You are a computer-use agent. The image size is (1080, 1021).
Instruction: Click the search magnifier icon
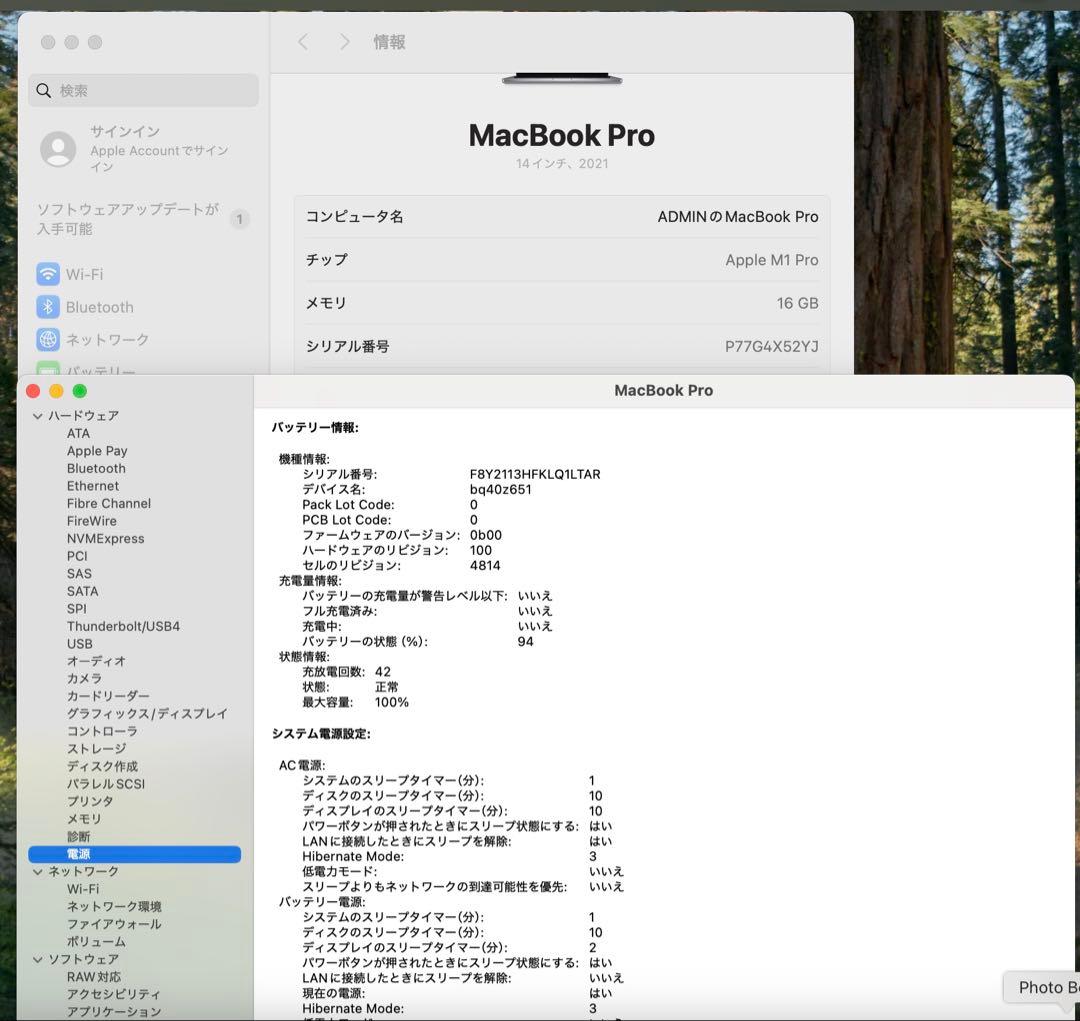tap(44, 90)
